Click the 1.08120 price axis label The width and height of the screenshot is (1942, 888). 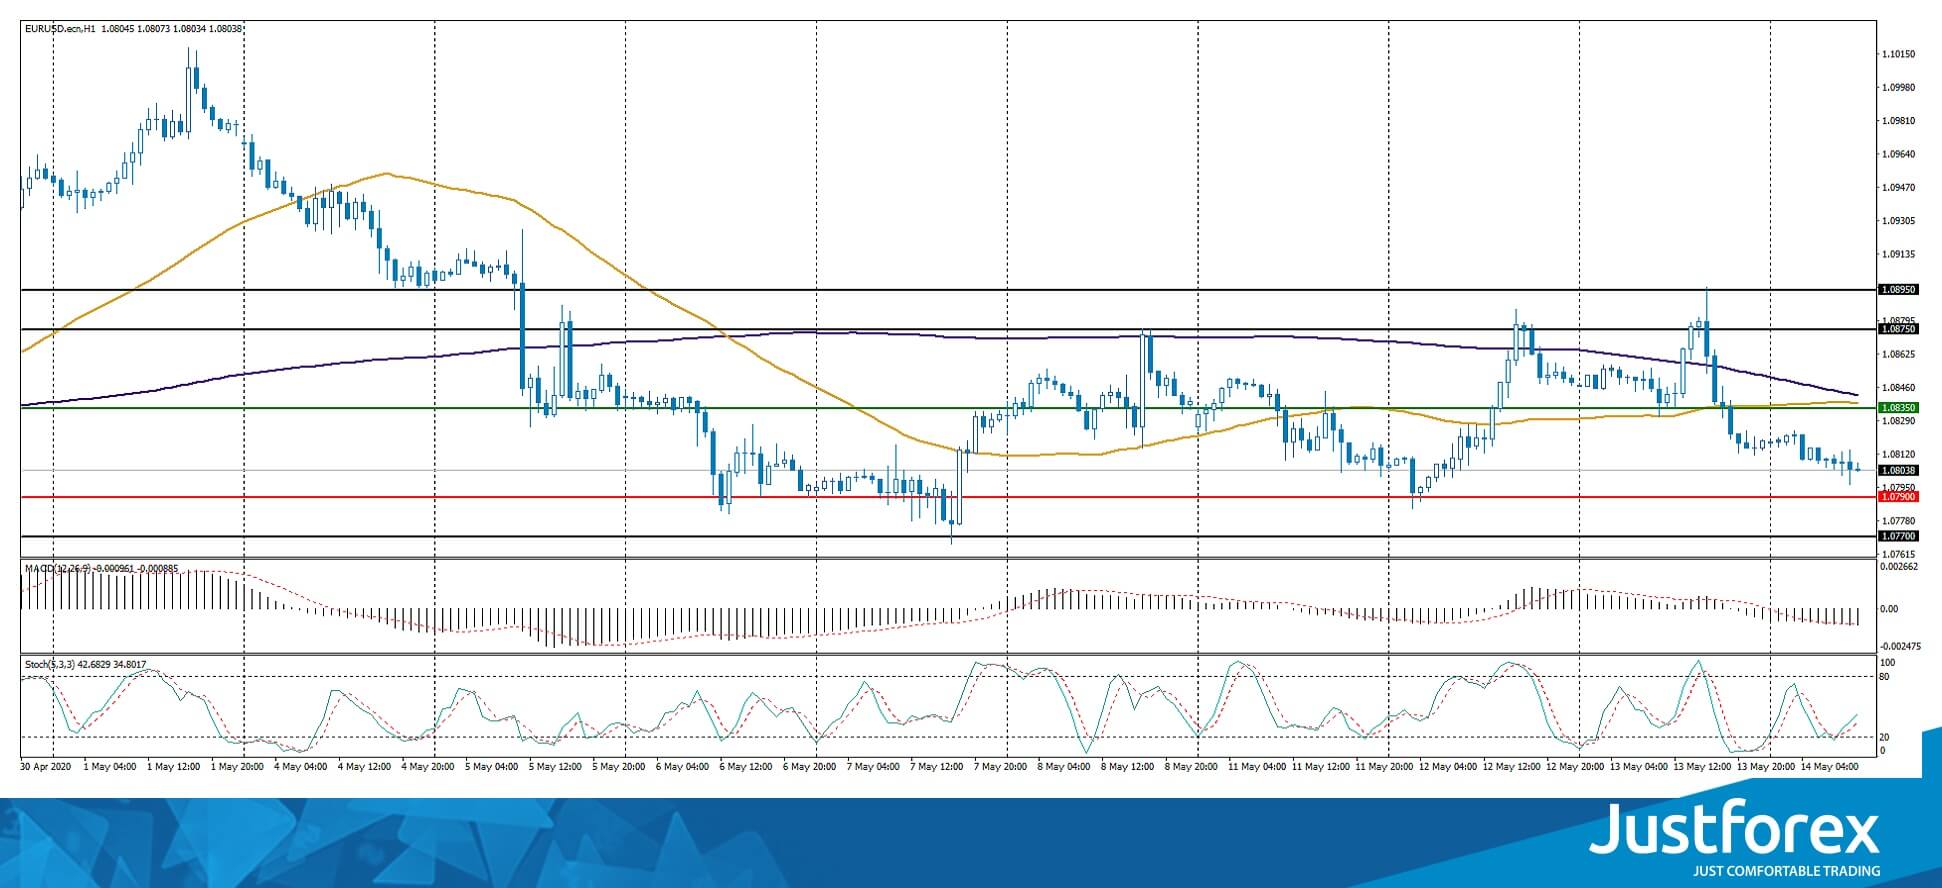(x=1898, y=454)
